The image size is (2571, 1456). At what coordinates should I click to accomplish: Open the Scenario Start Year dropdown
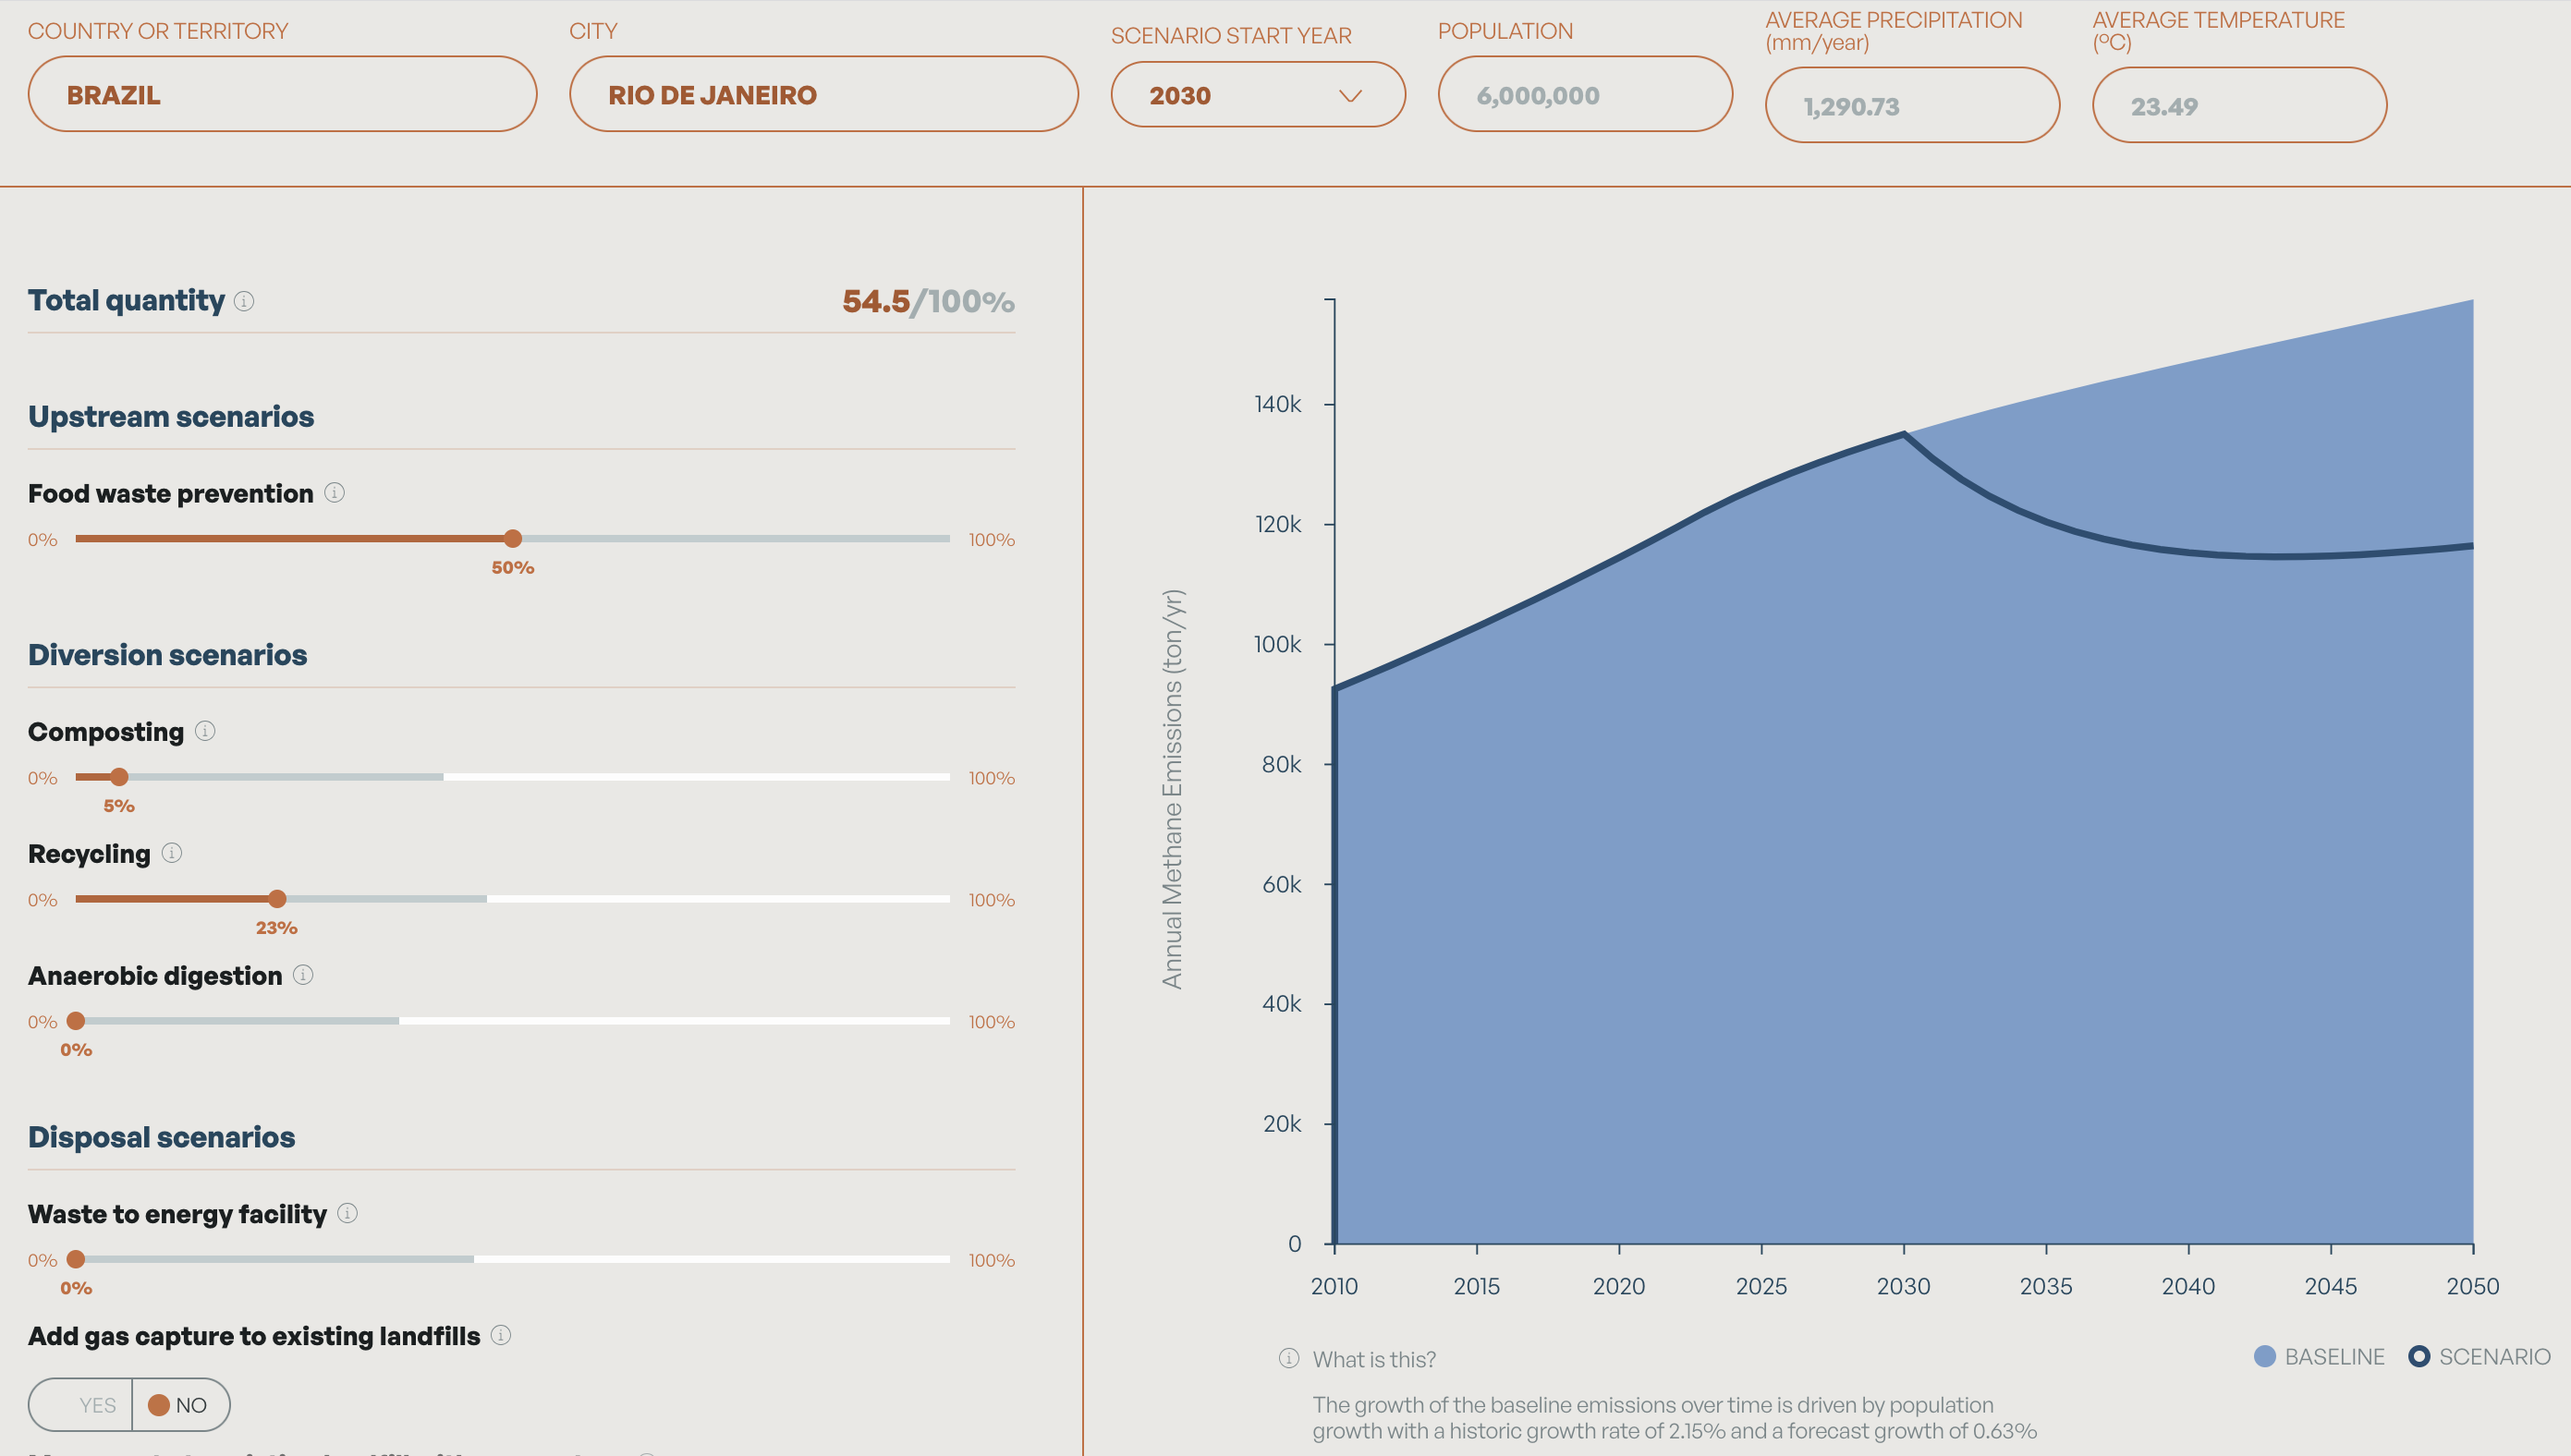[x=1257, y=95]
